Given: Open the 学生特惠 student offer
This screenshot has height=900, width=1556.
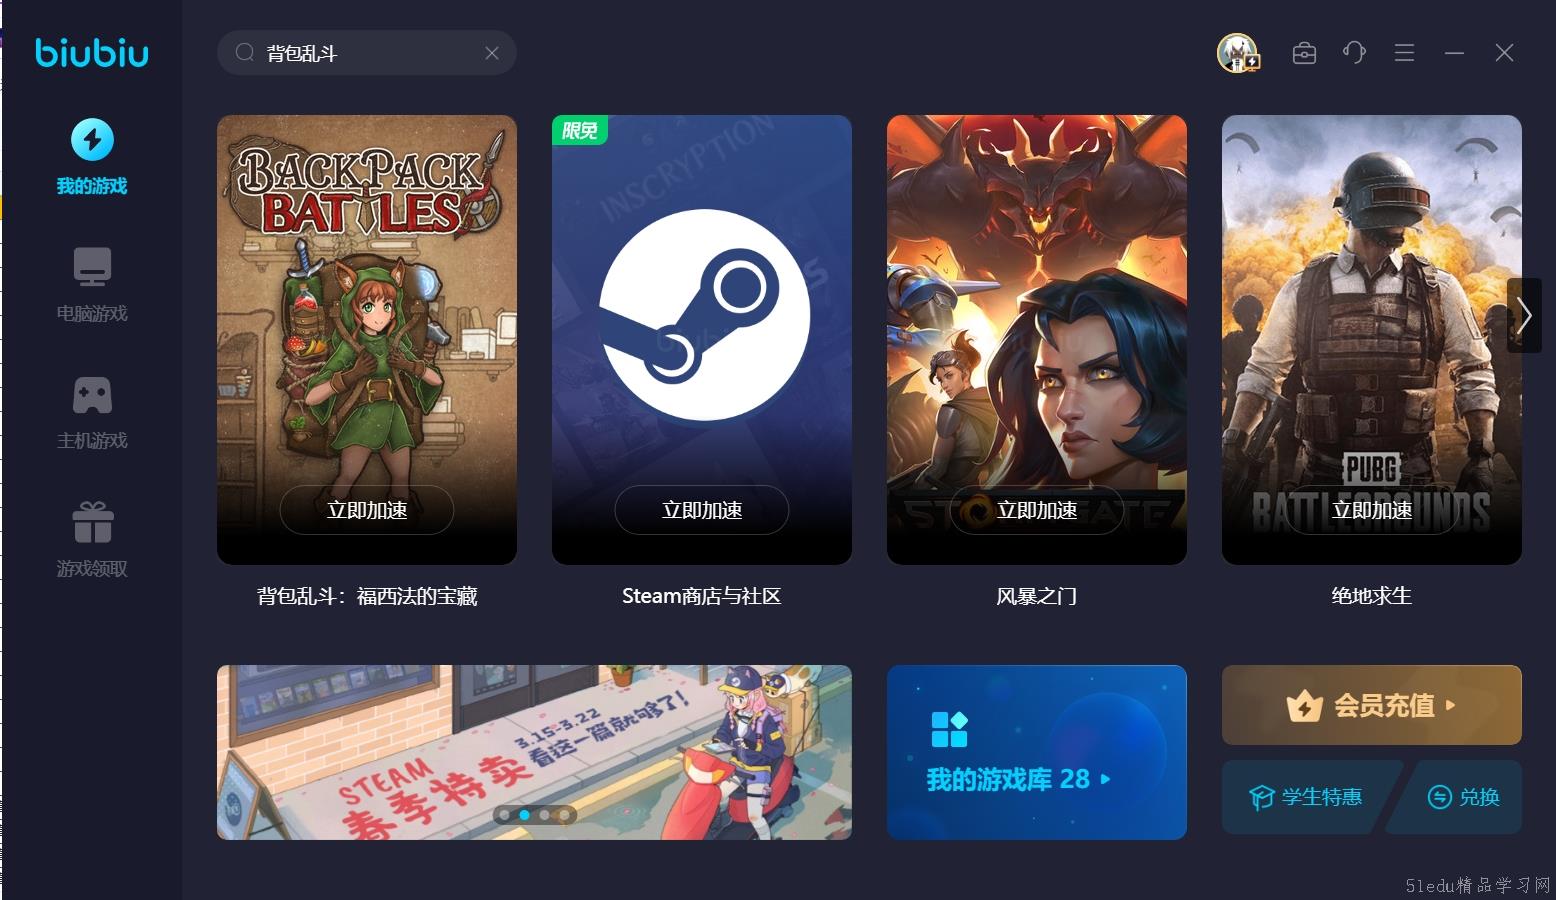Looking at the screenshot, I should click(x=1306, y=797).
